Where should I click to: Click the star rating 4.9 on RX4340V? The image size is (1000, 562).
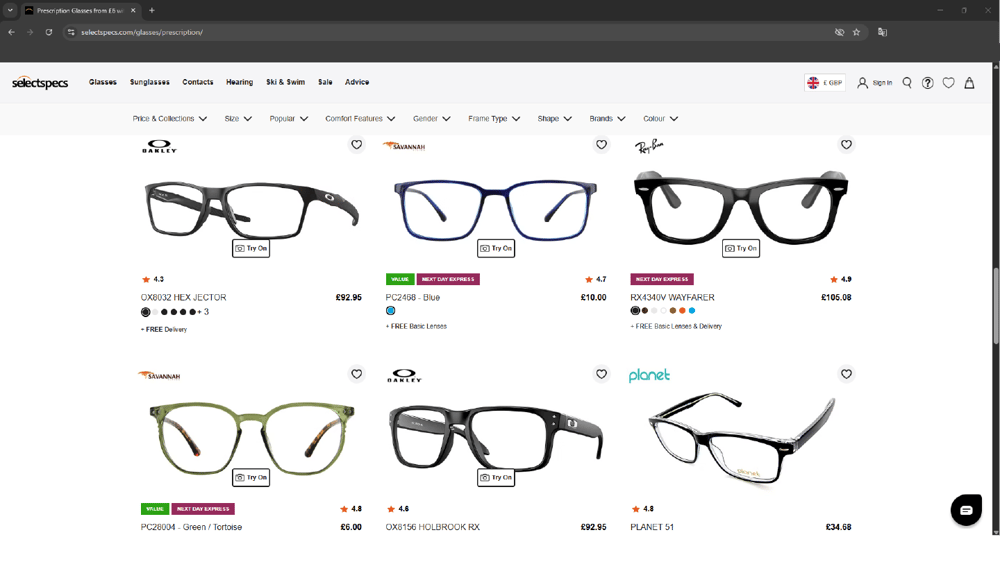tap(841, 279)
